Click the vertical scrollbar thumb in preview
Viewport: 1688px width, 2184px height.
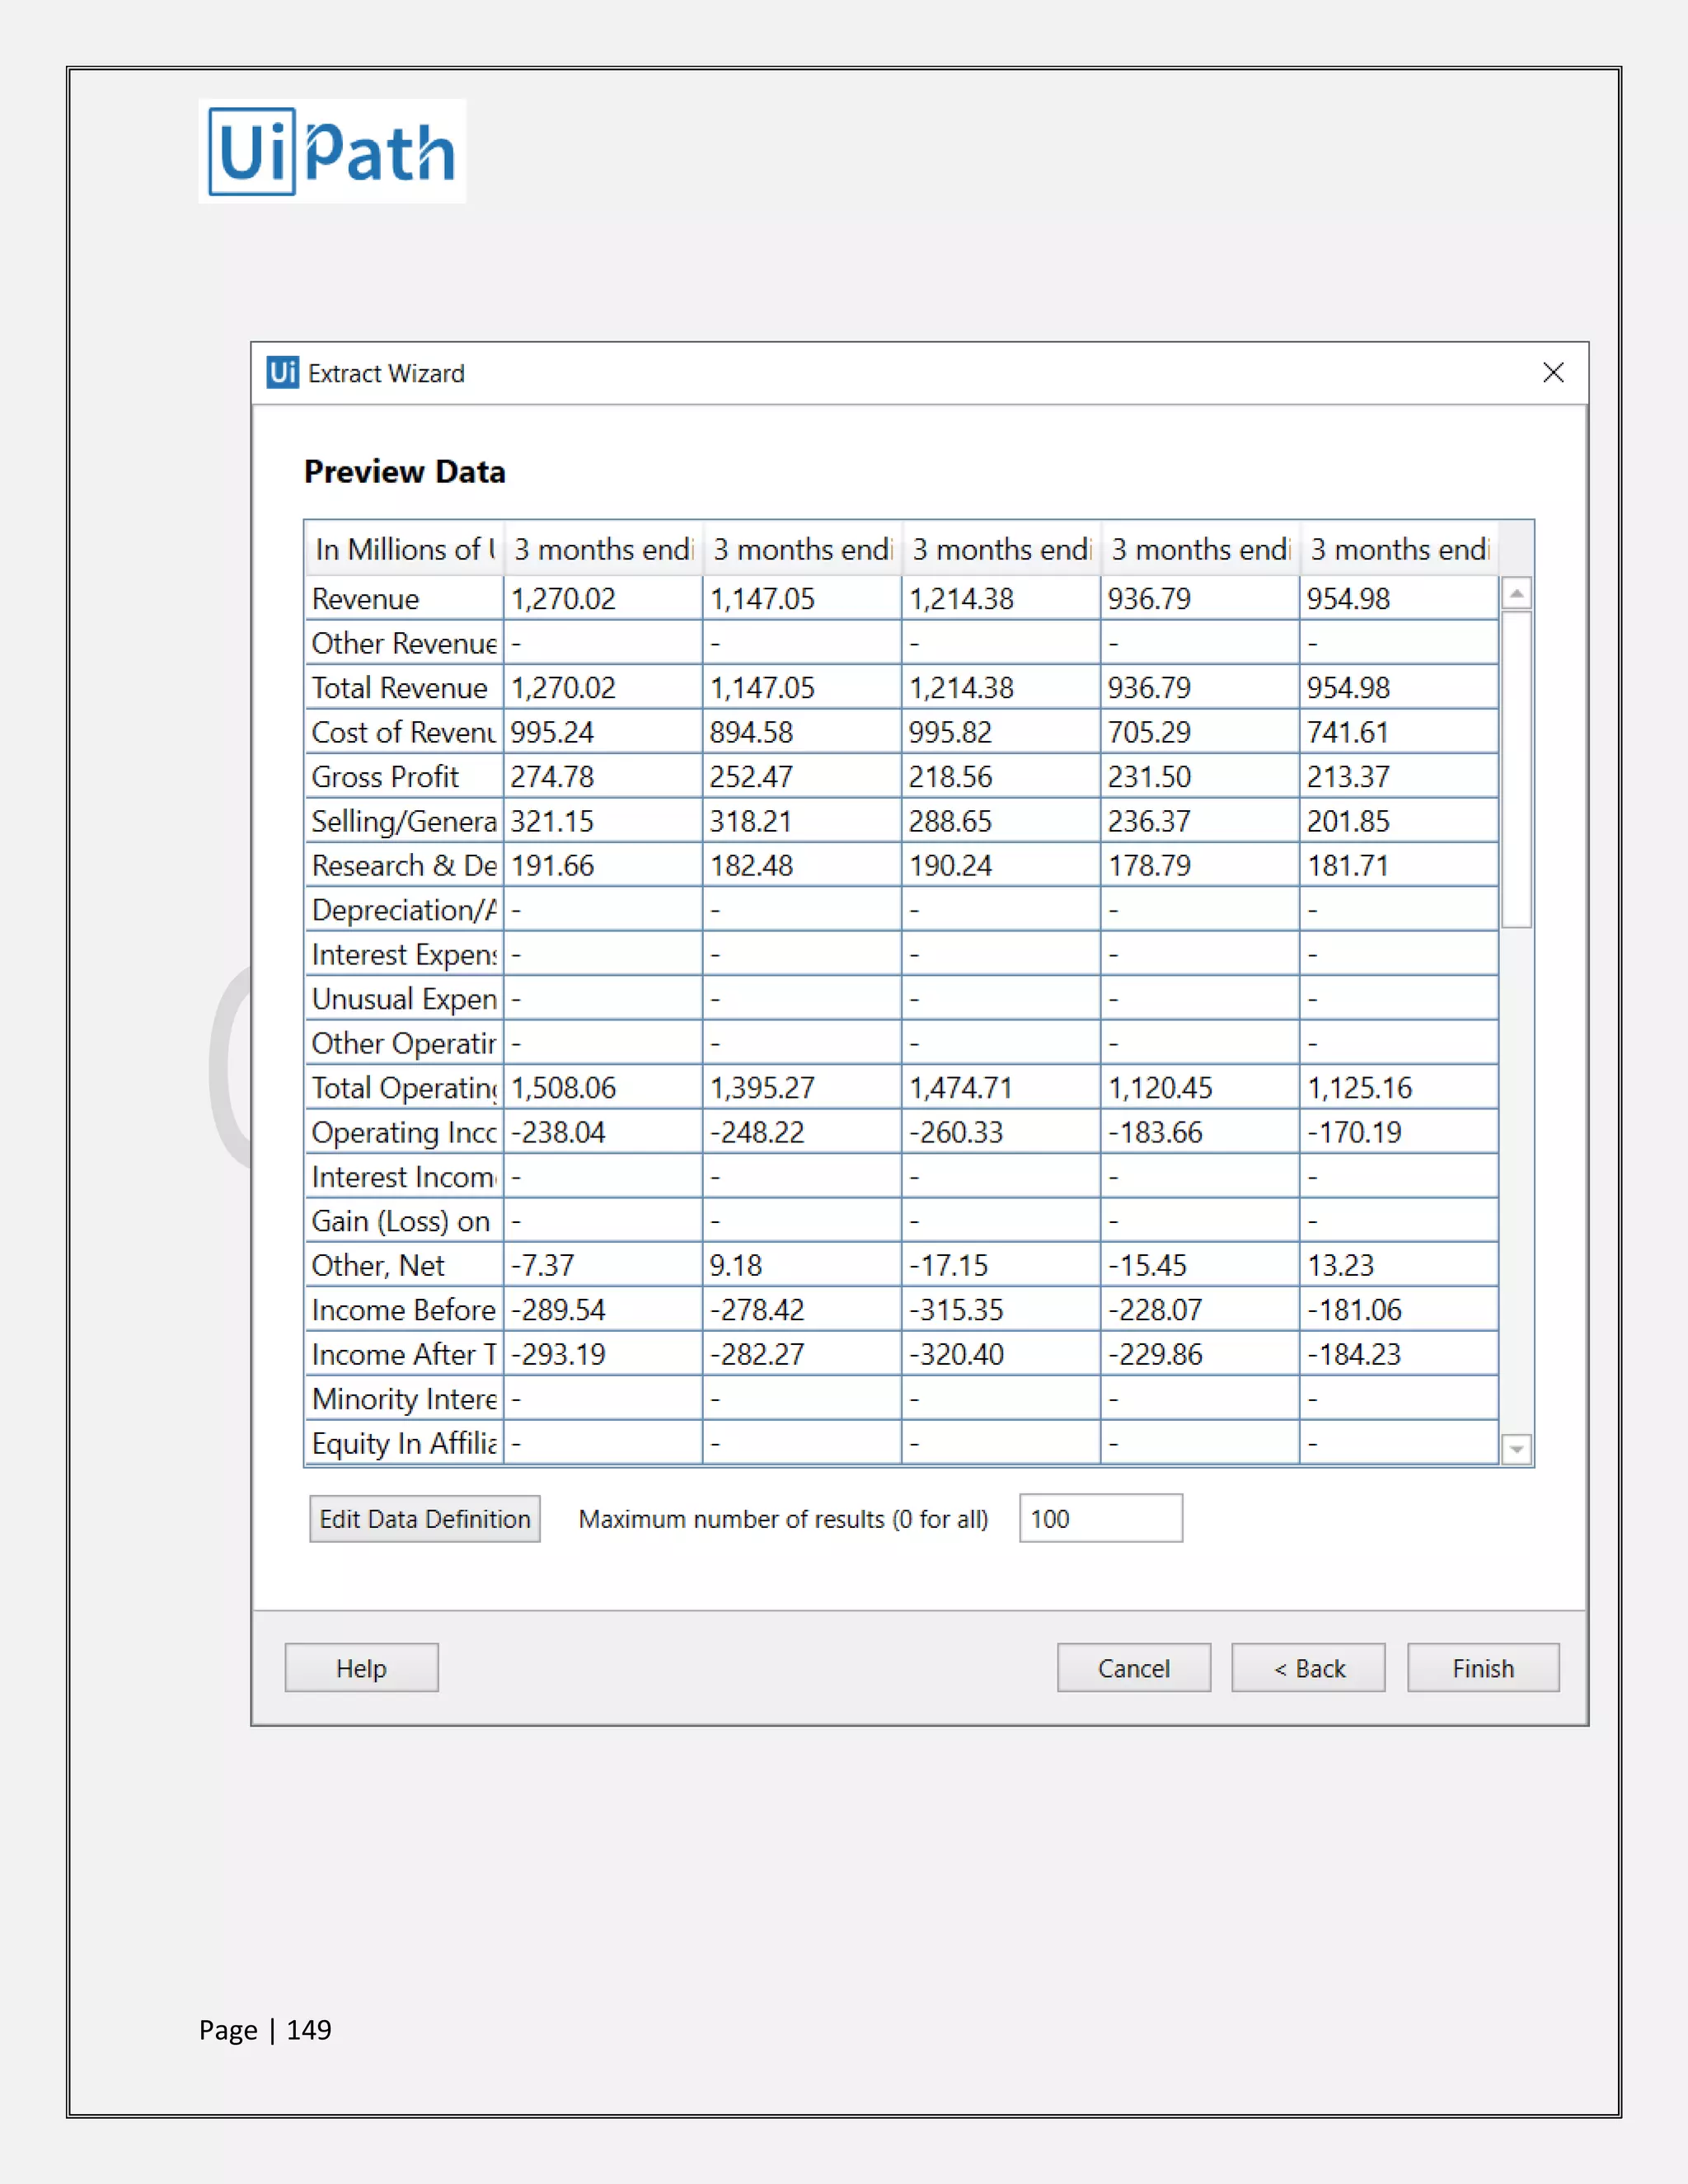pos(1516,770)
